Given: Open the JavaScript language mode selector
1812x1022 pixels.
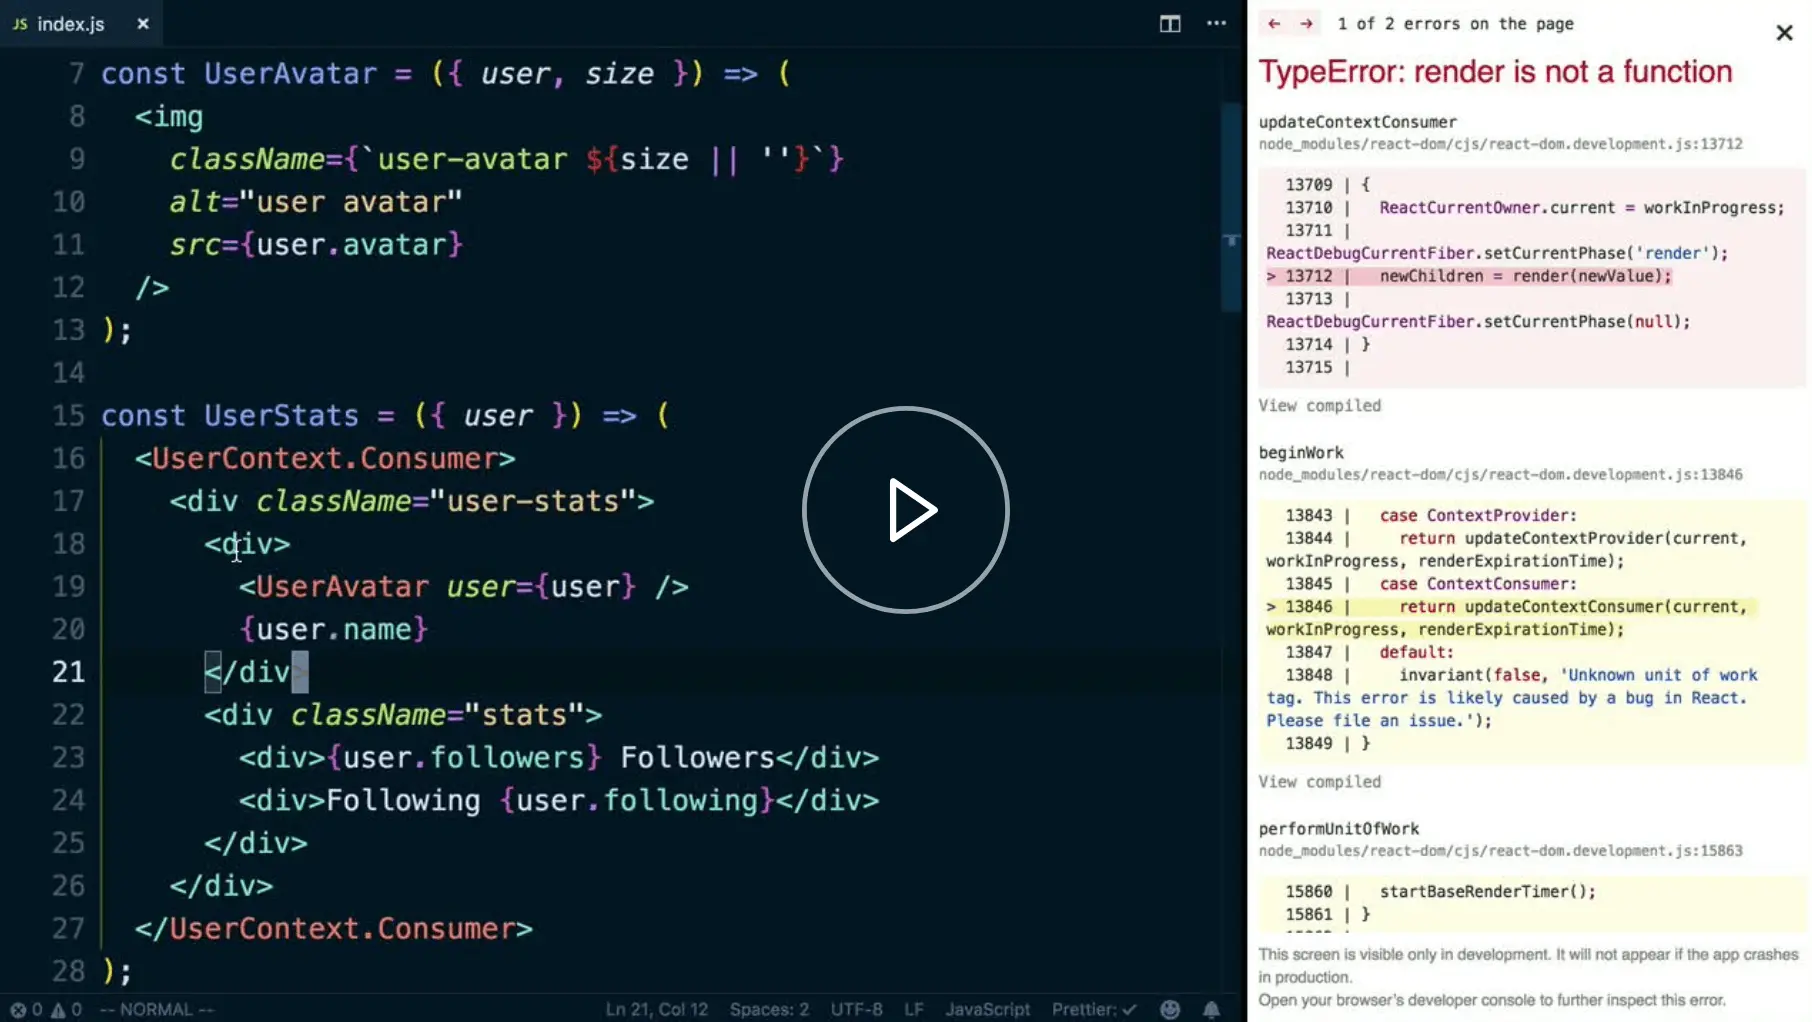Looking at the screenshot, I should (986, 1009).
